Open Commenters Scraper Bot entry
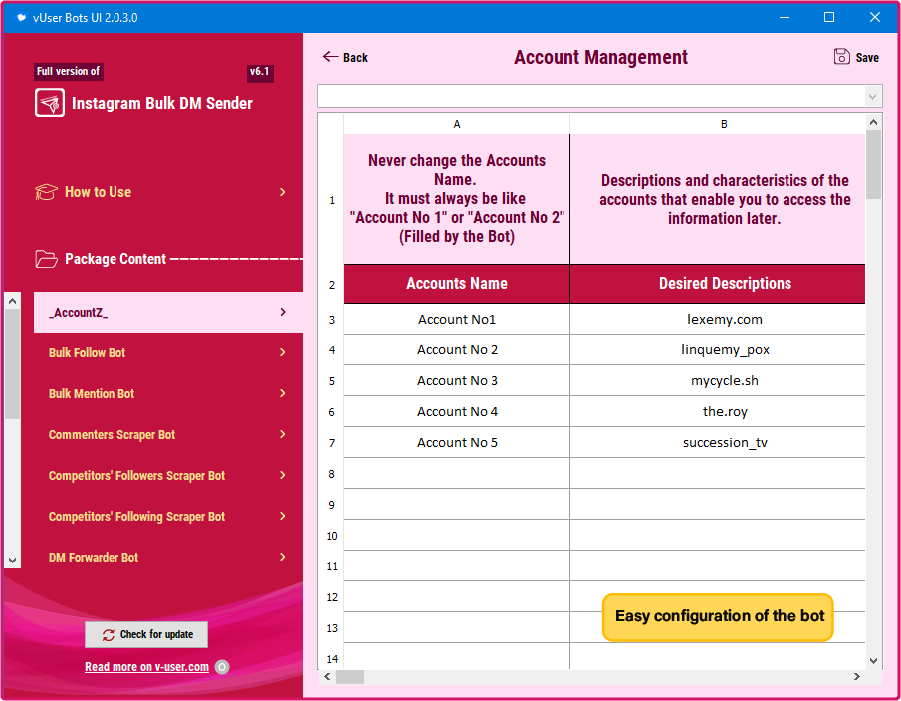This screenshot has width=901, height=701. tap(168, 435)
